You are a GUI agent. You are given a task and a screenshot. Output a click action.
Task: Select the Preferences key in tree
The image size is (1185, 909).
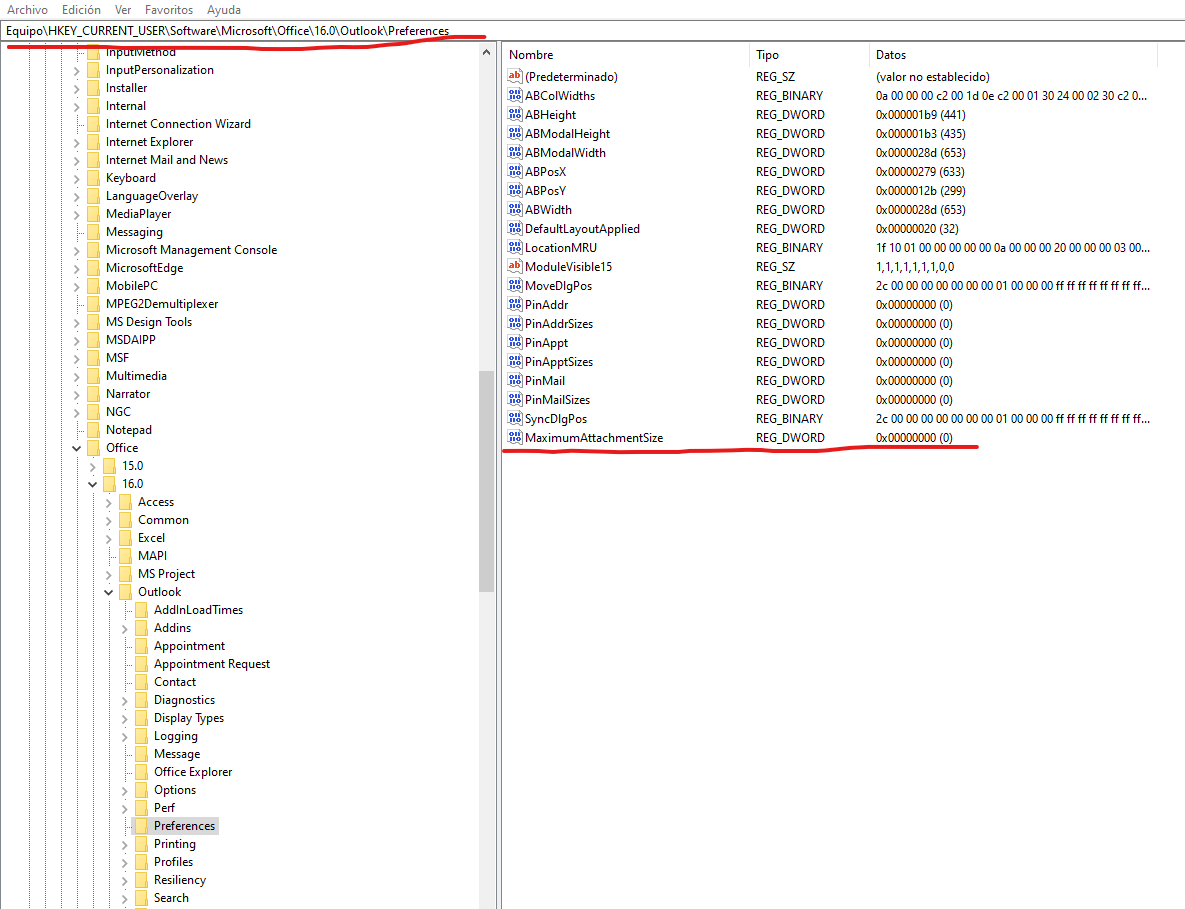[184, 826]
